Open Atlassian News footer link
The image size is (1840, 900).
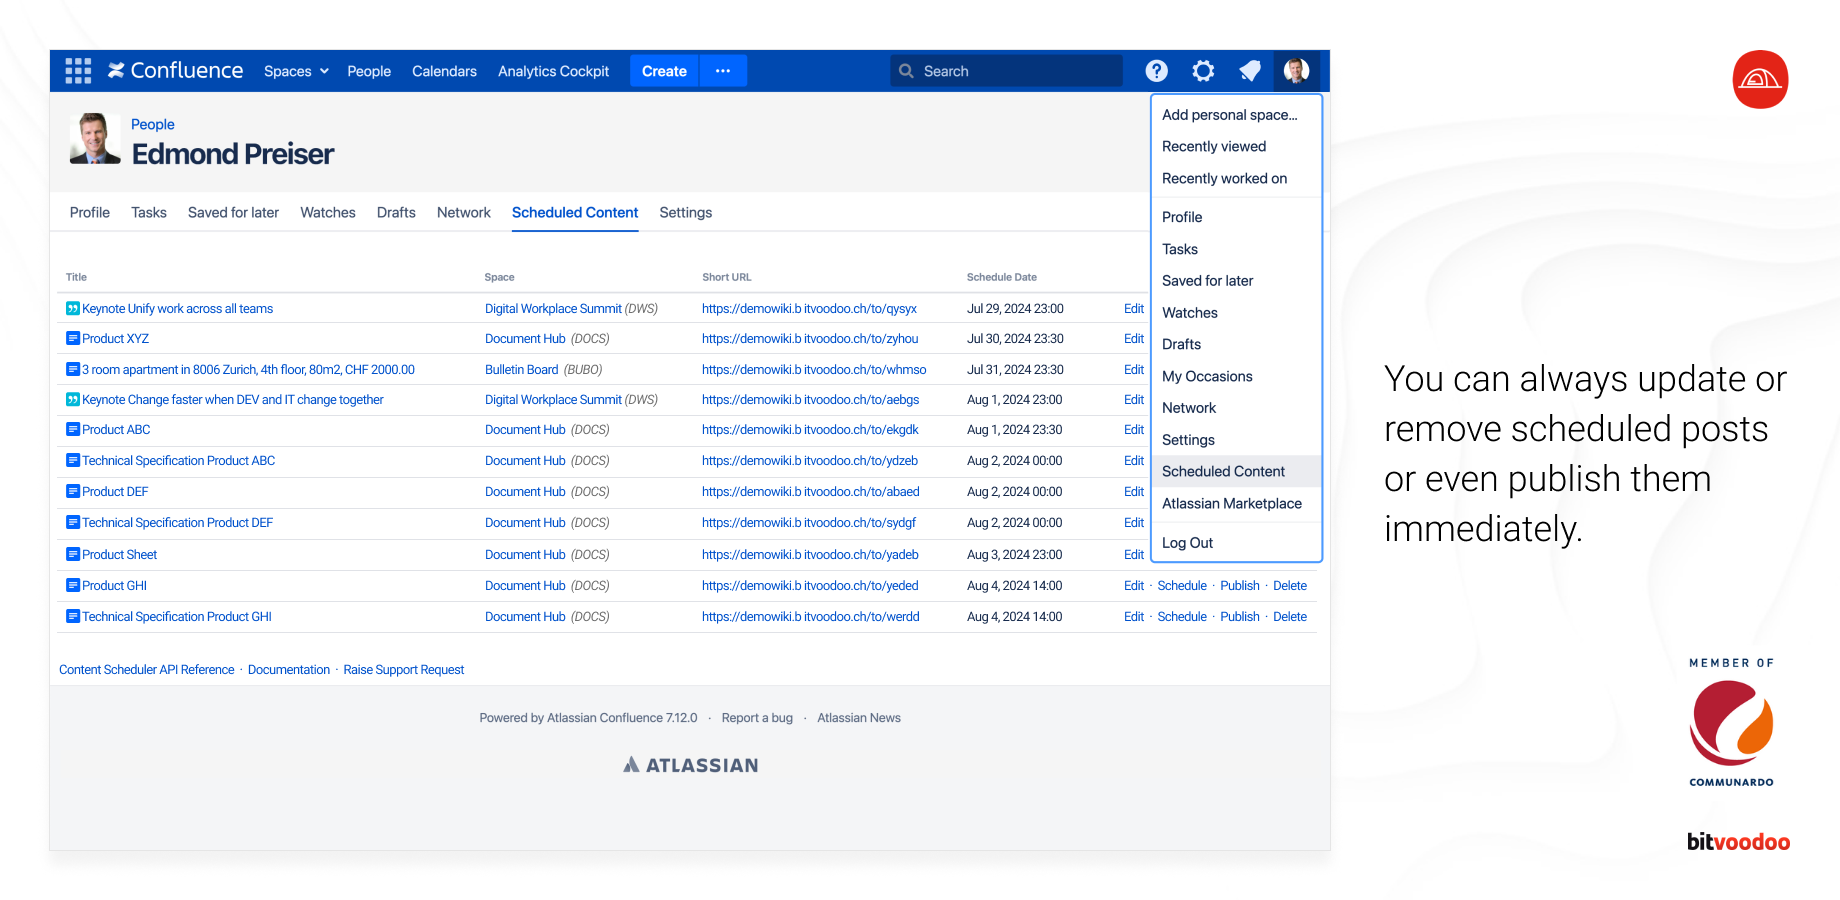click(859, 718)
